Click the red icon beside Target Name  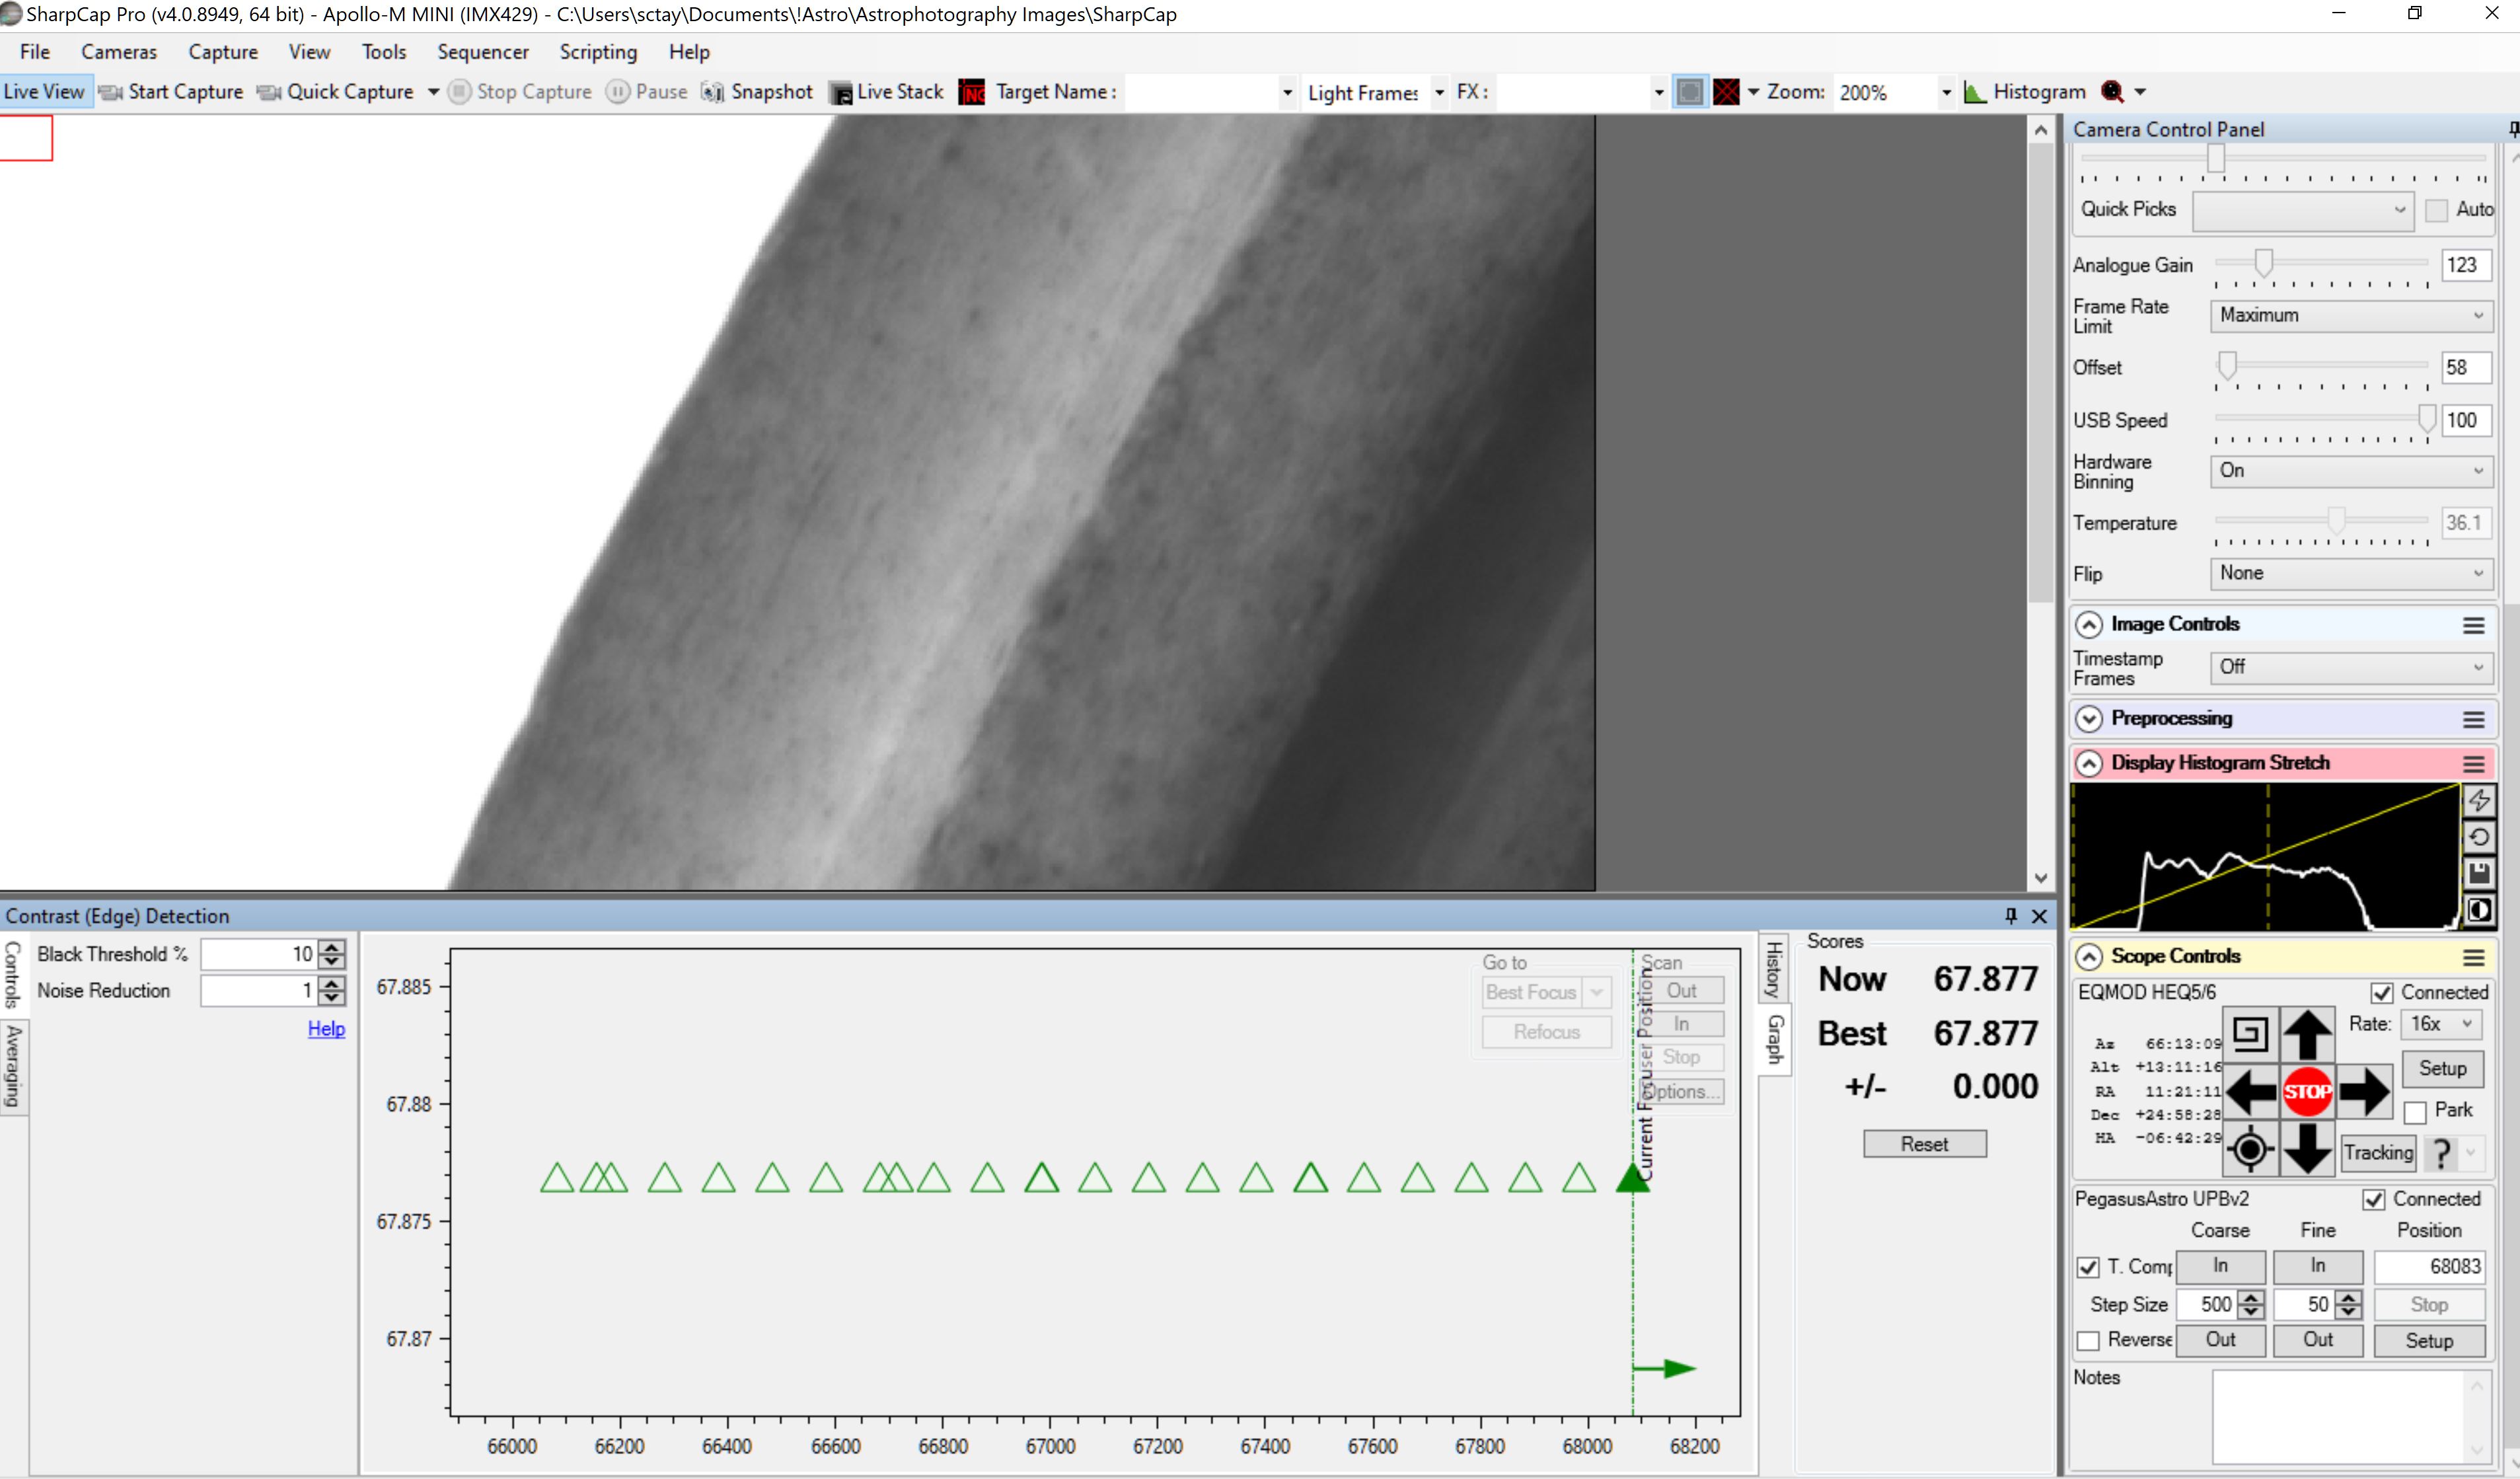pyautogui.click(x=971, y=92)
